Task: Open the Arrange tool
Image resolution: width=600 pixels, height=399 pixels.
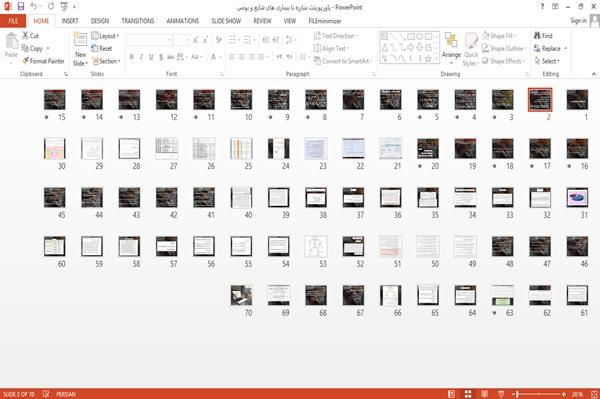Action: tap(451, 49)
